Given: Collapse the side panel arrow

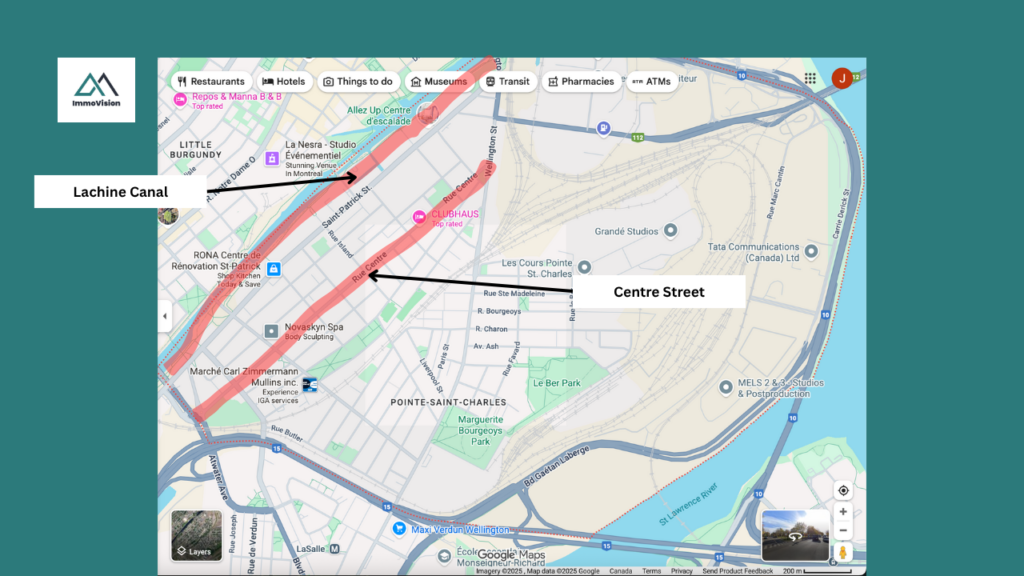Looking at the screenshot, I should click(165, 316).
